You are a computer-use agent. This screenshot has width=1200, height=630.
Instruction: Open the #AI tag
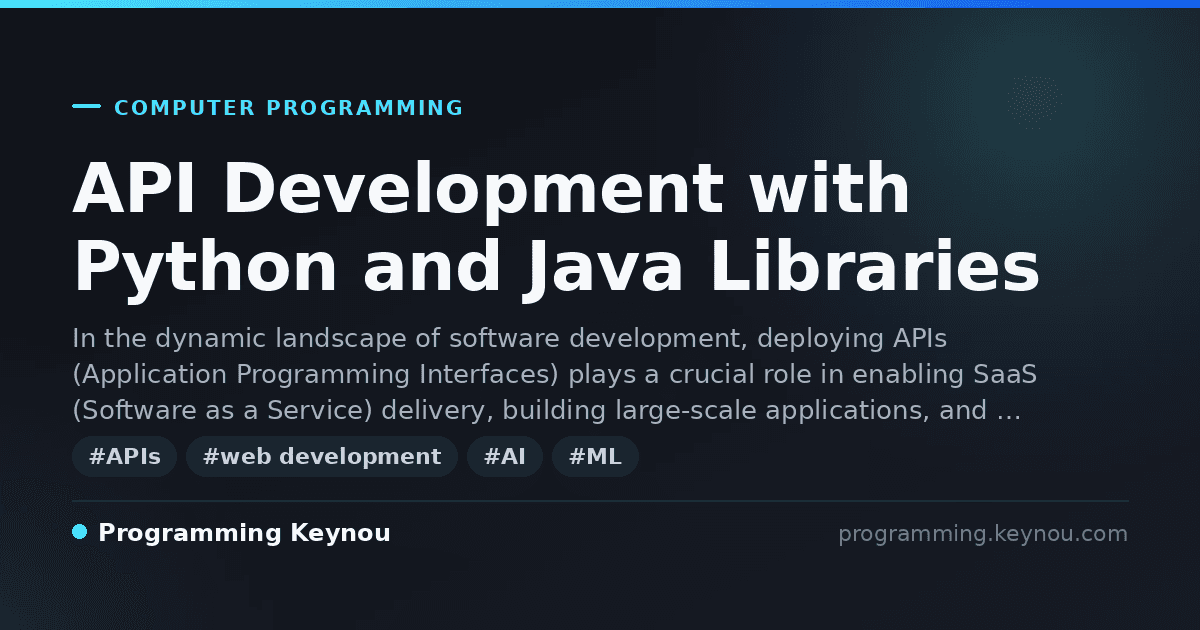505,457
